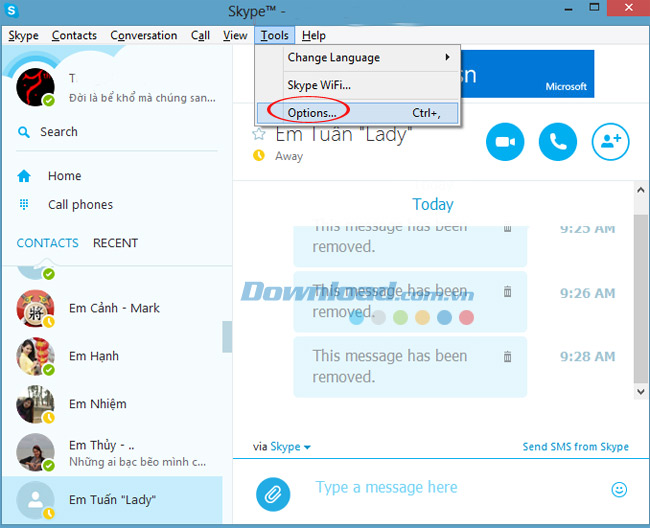Expand the Change Language submenu
Image resolution: width=650 pixels, height=528 pixels.
click(x=357, y=58)
